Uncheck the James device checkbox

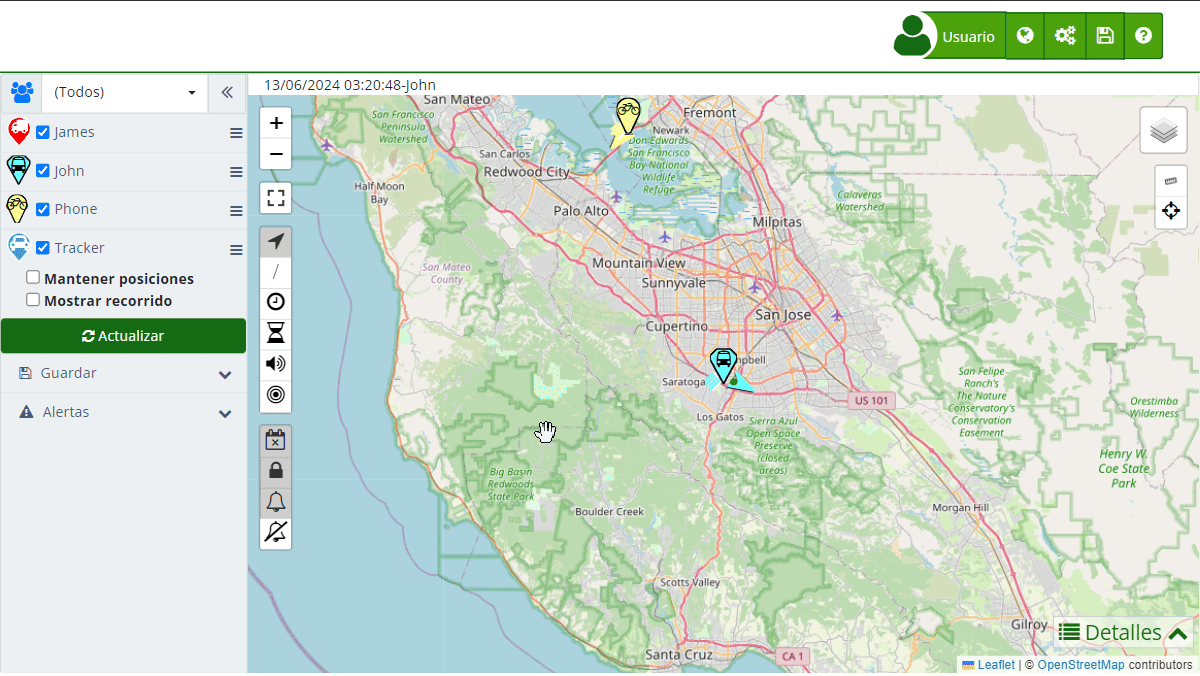pos(43,132)
